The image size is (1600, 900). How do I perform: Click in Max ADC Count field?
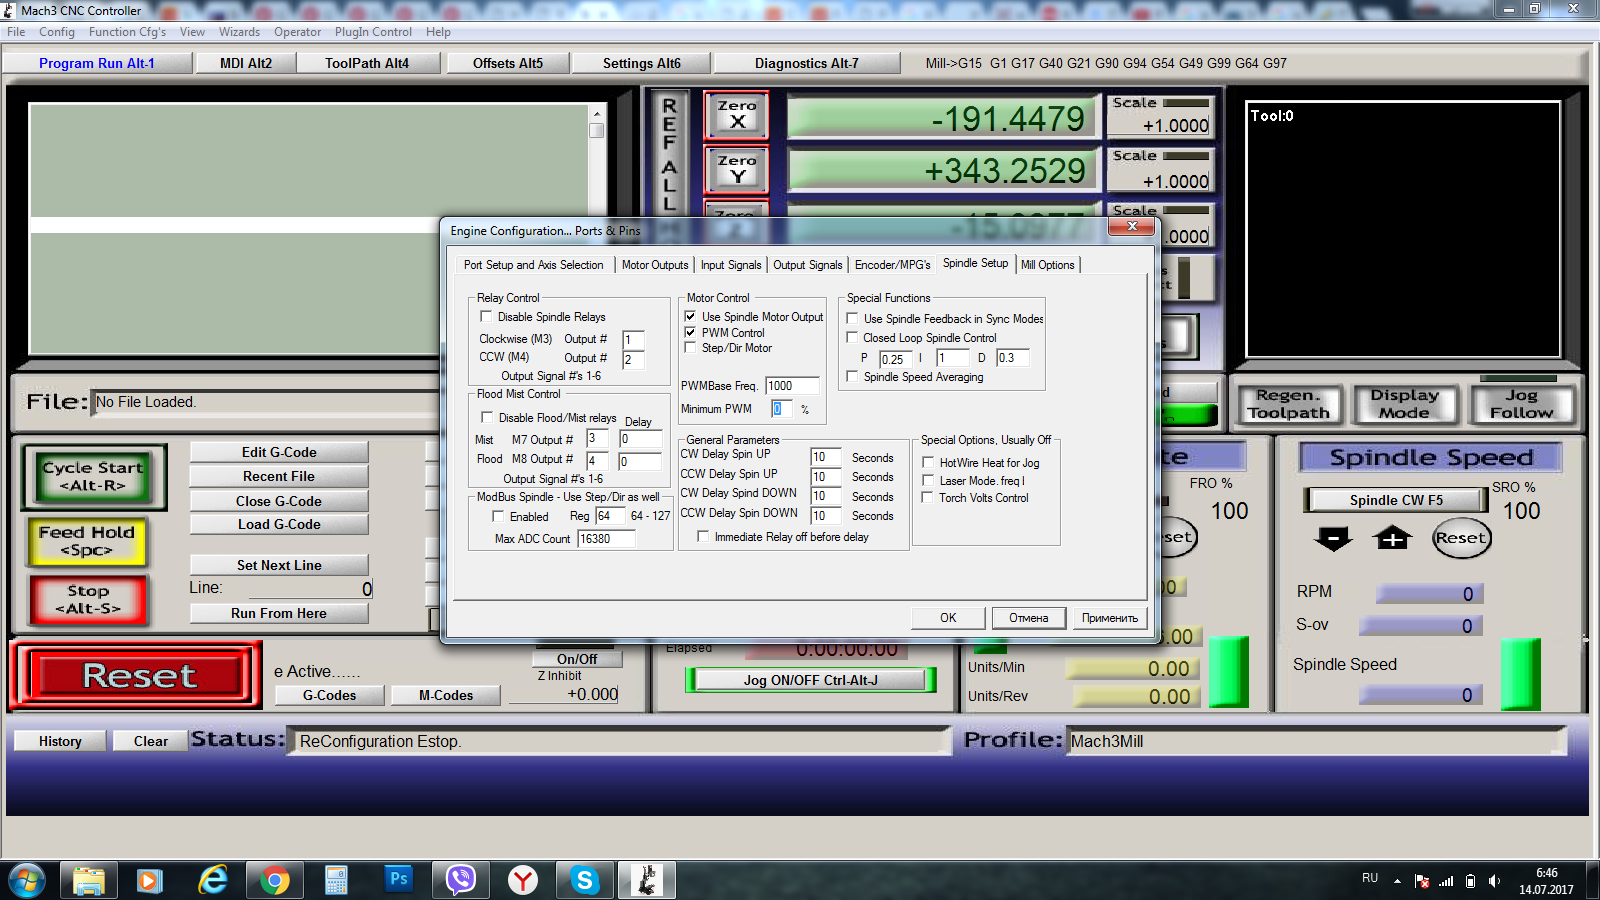(606, 538)
